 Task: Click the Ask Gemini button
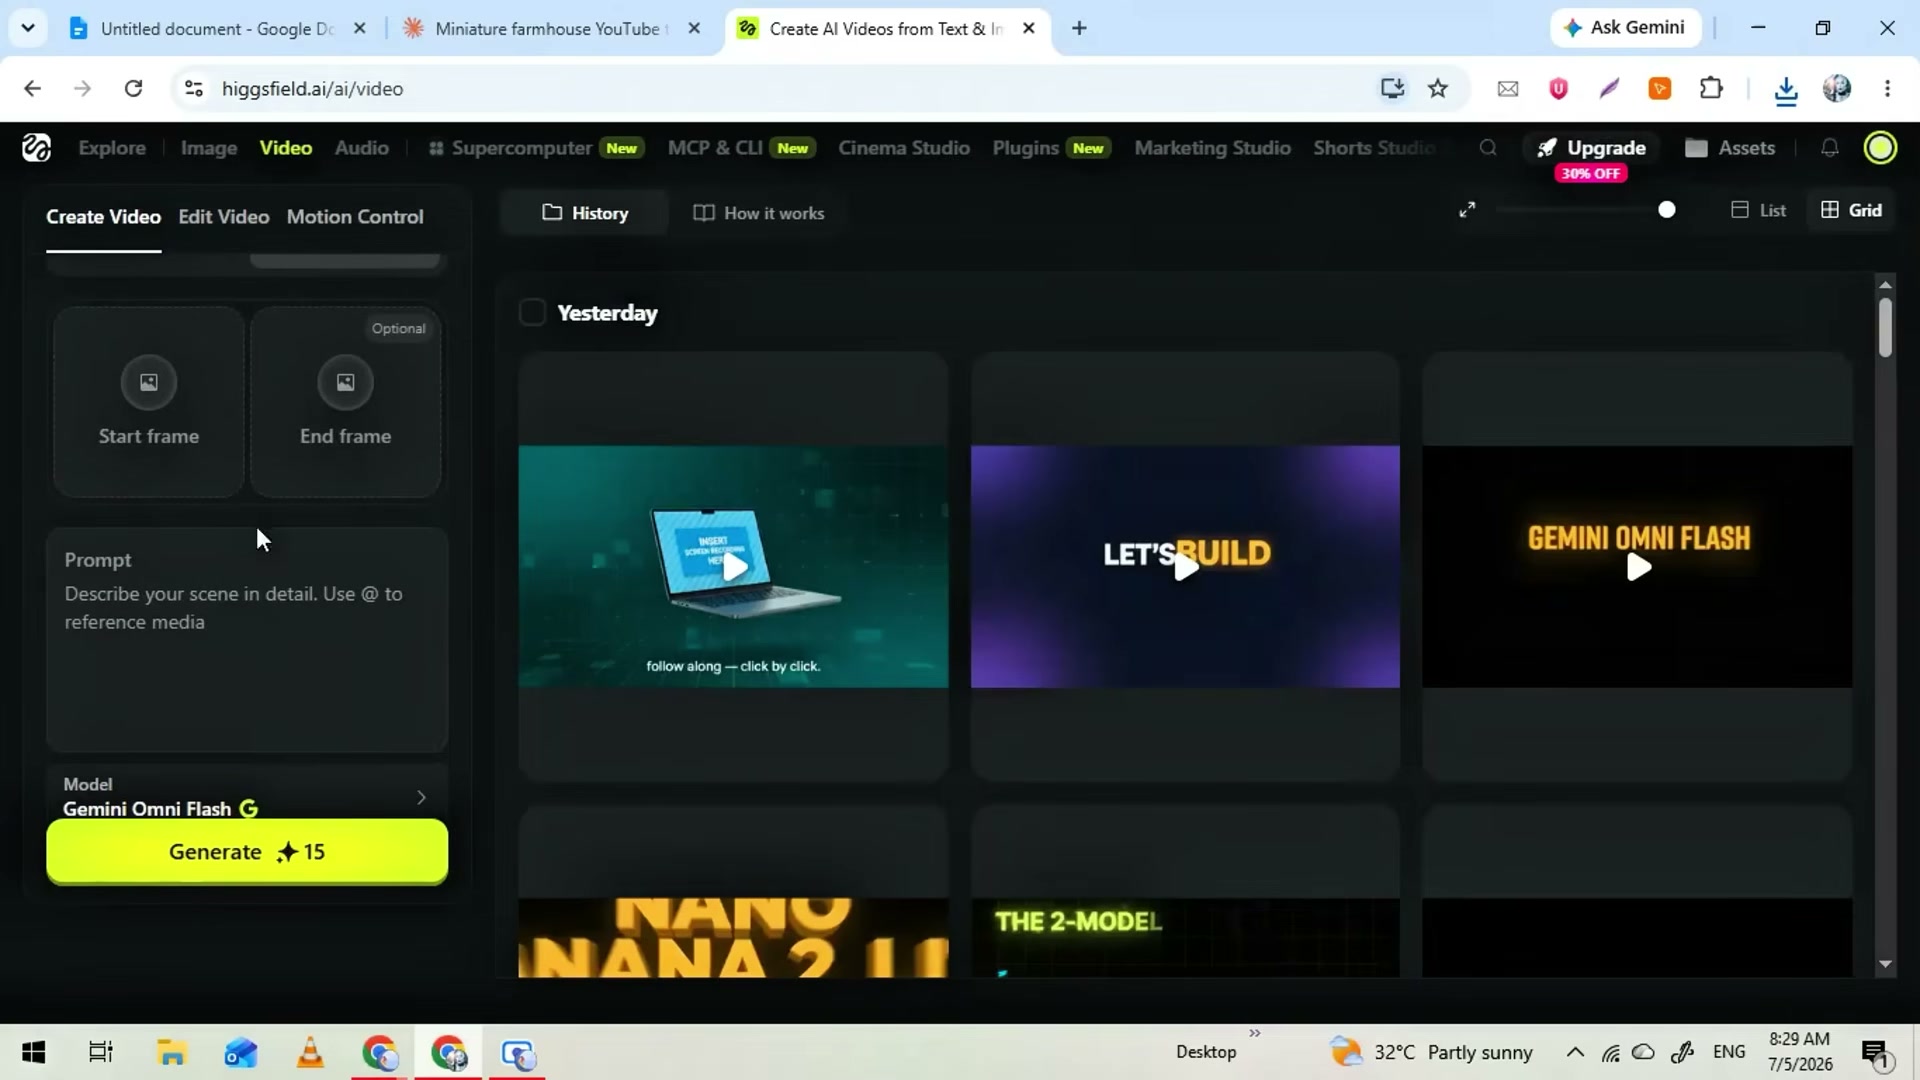click(1624, 28)
